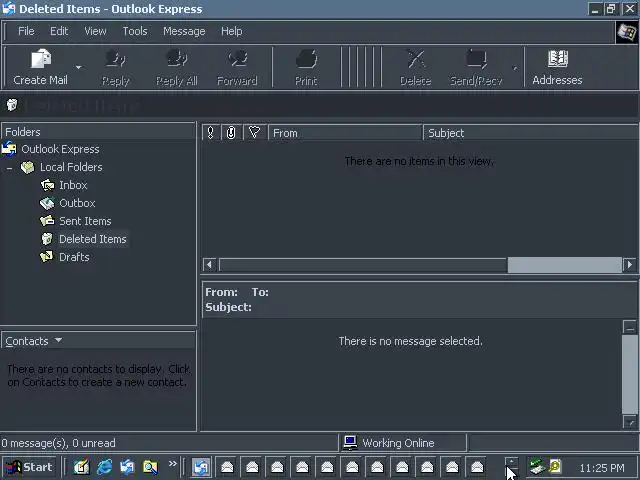Open the Windows Start menu
The width and height of the screenshot is (640, 480).
click(x=29, y=467)
